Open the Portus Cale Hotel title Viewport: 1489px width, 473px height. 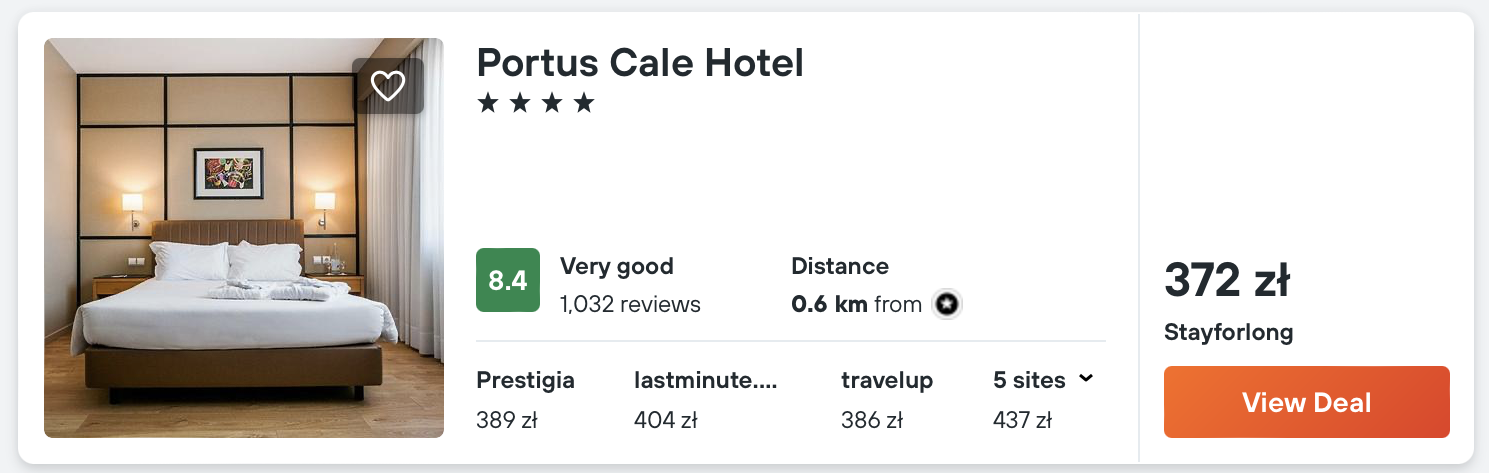(640, 63)
